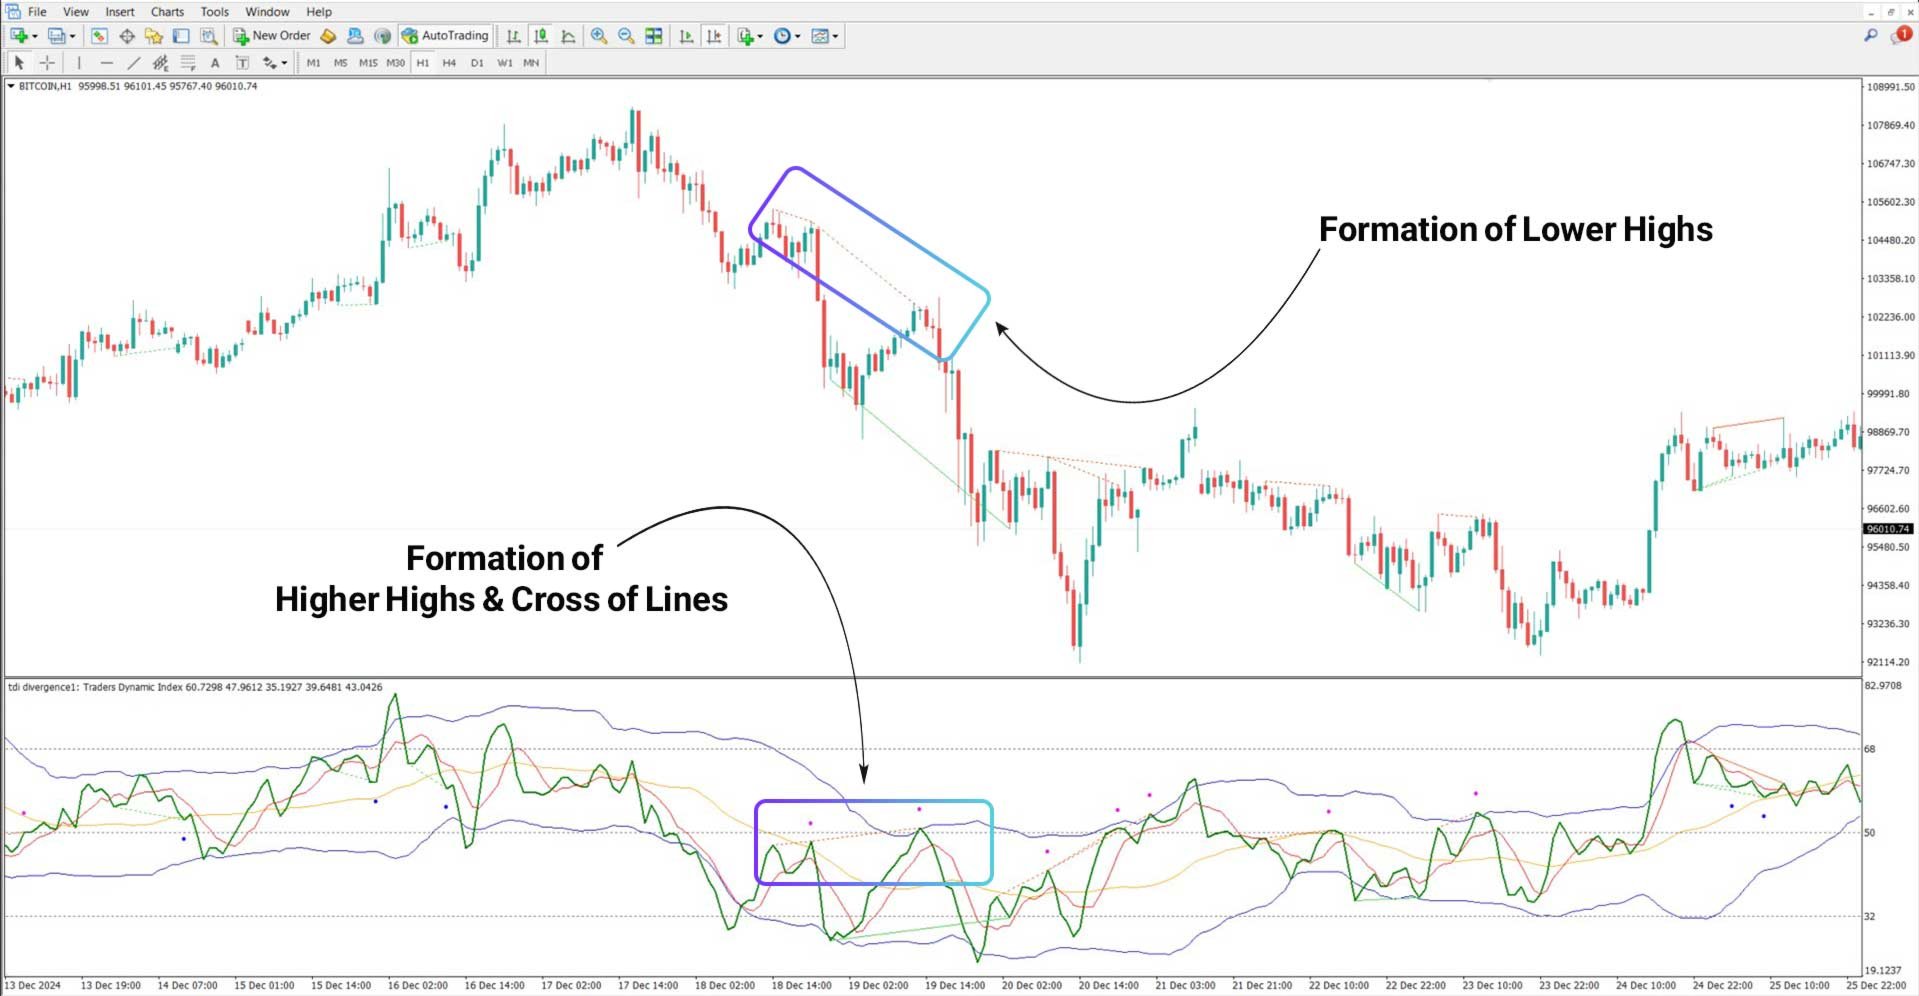The width and height of the screenshot is (1919, 996).
Task: Open the Profiles icon
Action: click(57, 36)
